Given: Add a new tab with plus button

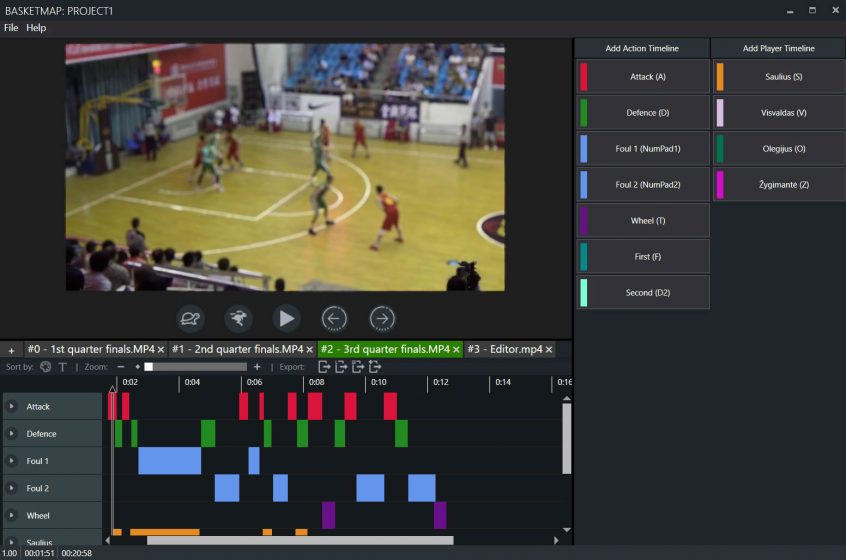Looking at the screenshot, I should (x=11, y=350).
